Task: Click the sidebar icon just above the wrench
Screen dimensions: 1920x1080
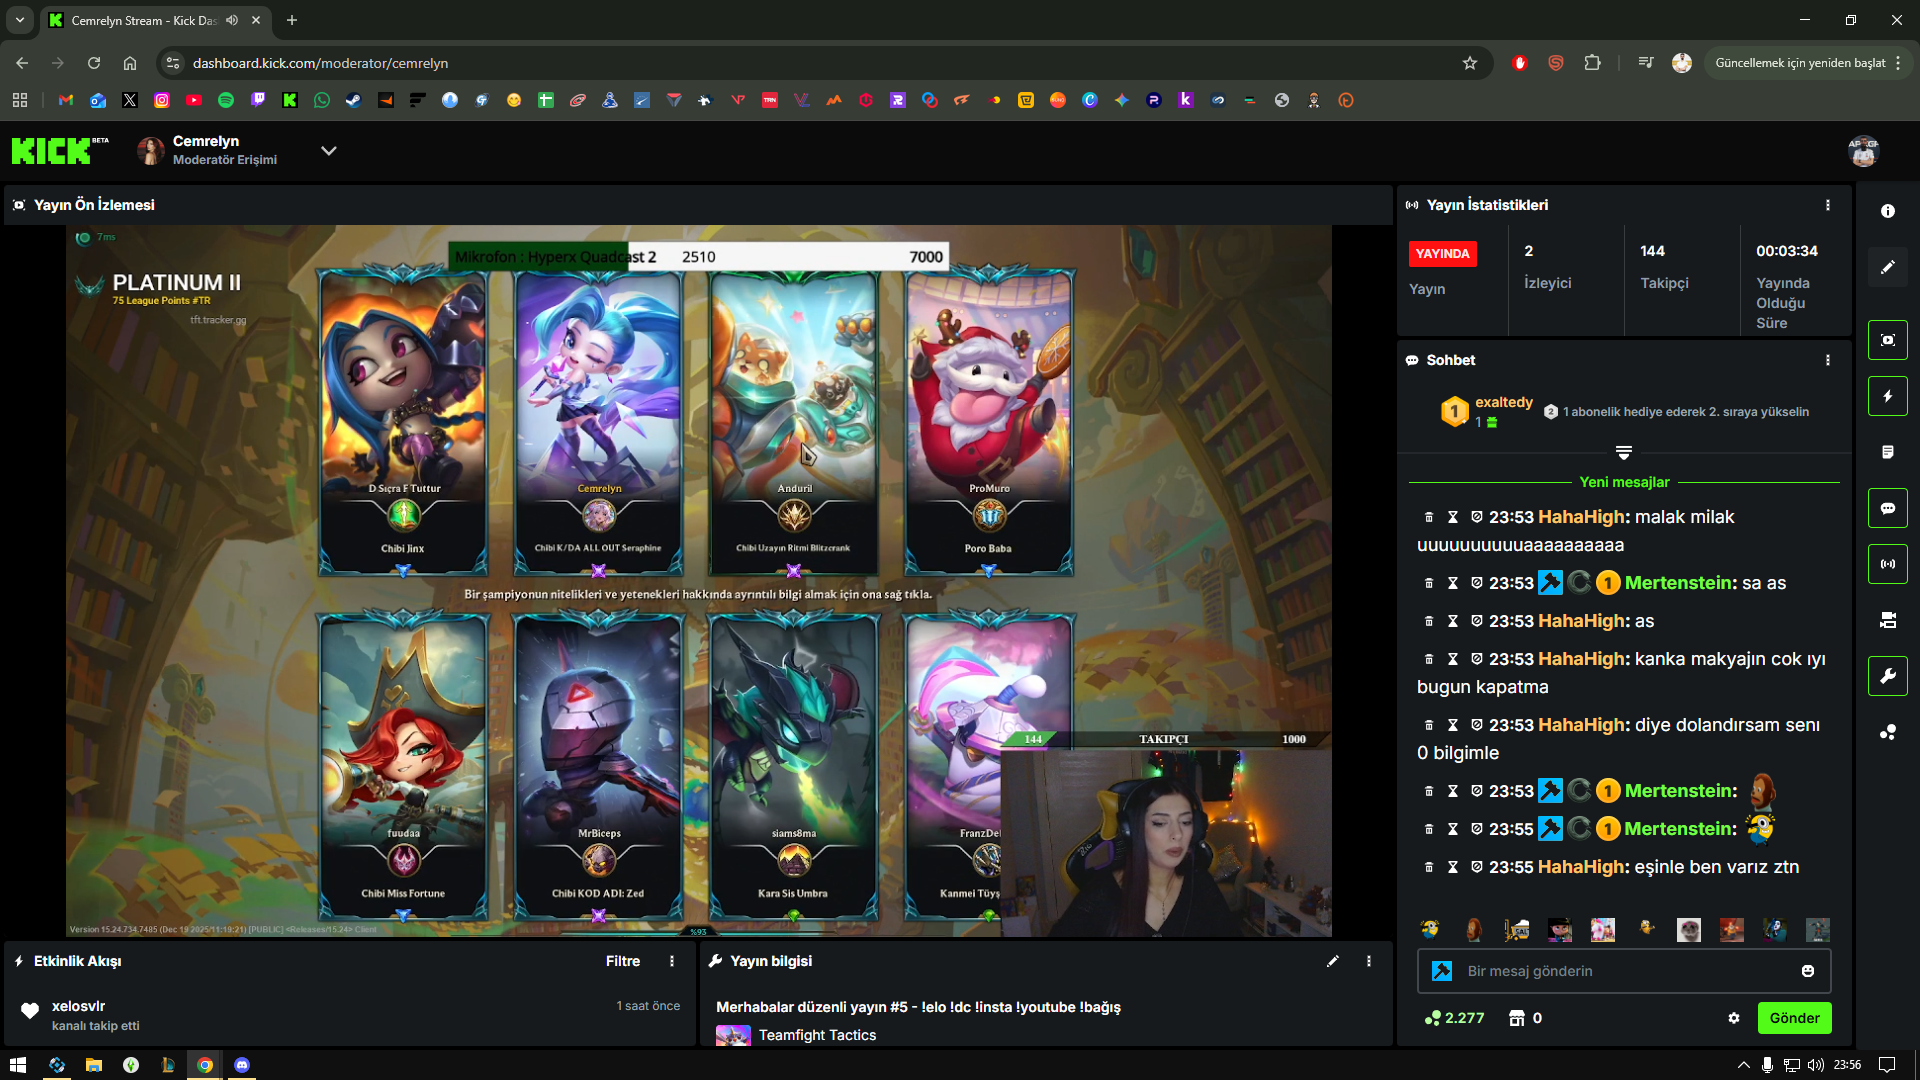Action: tap(1888, 620)
